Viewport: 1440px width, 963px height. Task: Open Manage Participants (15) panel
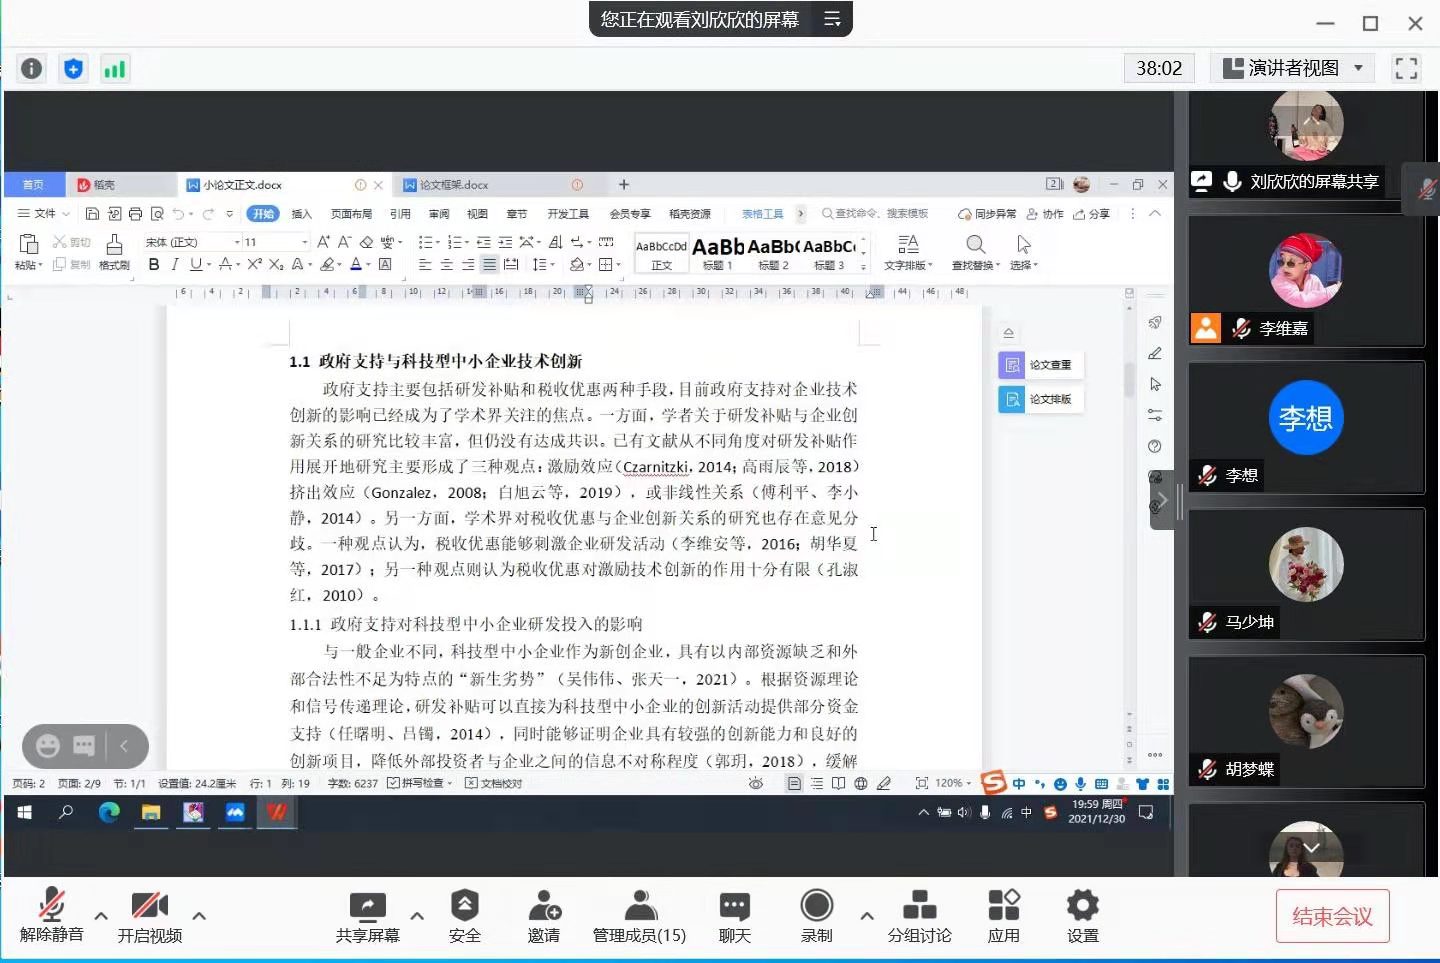pos(639,907)
